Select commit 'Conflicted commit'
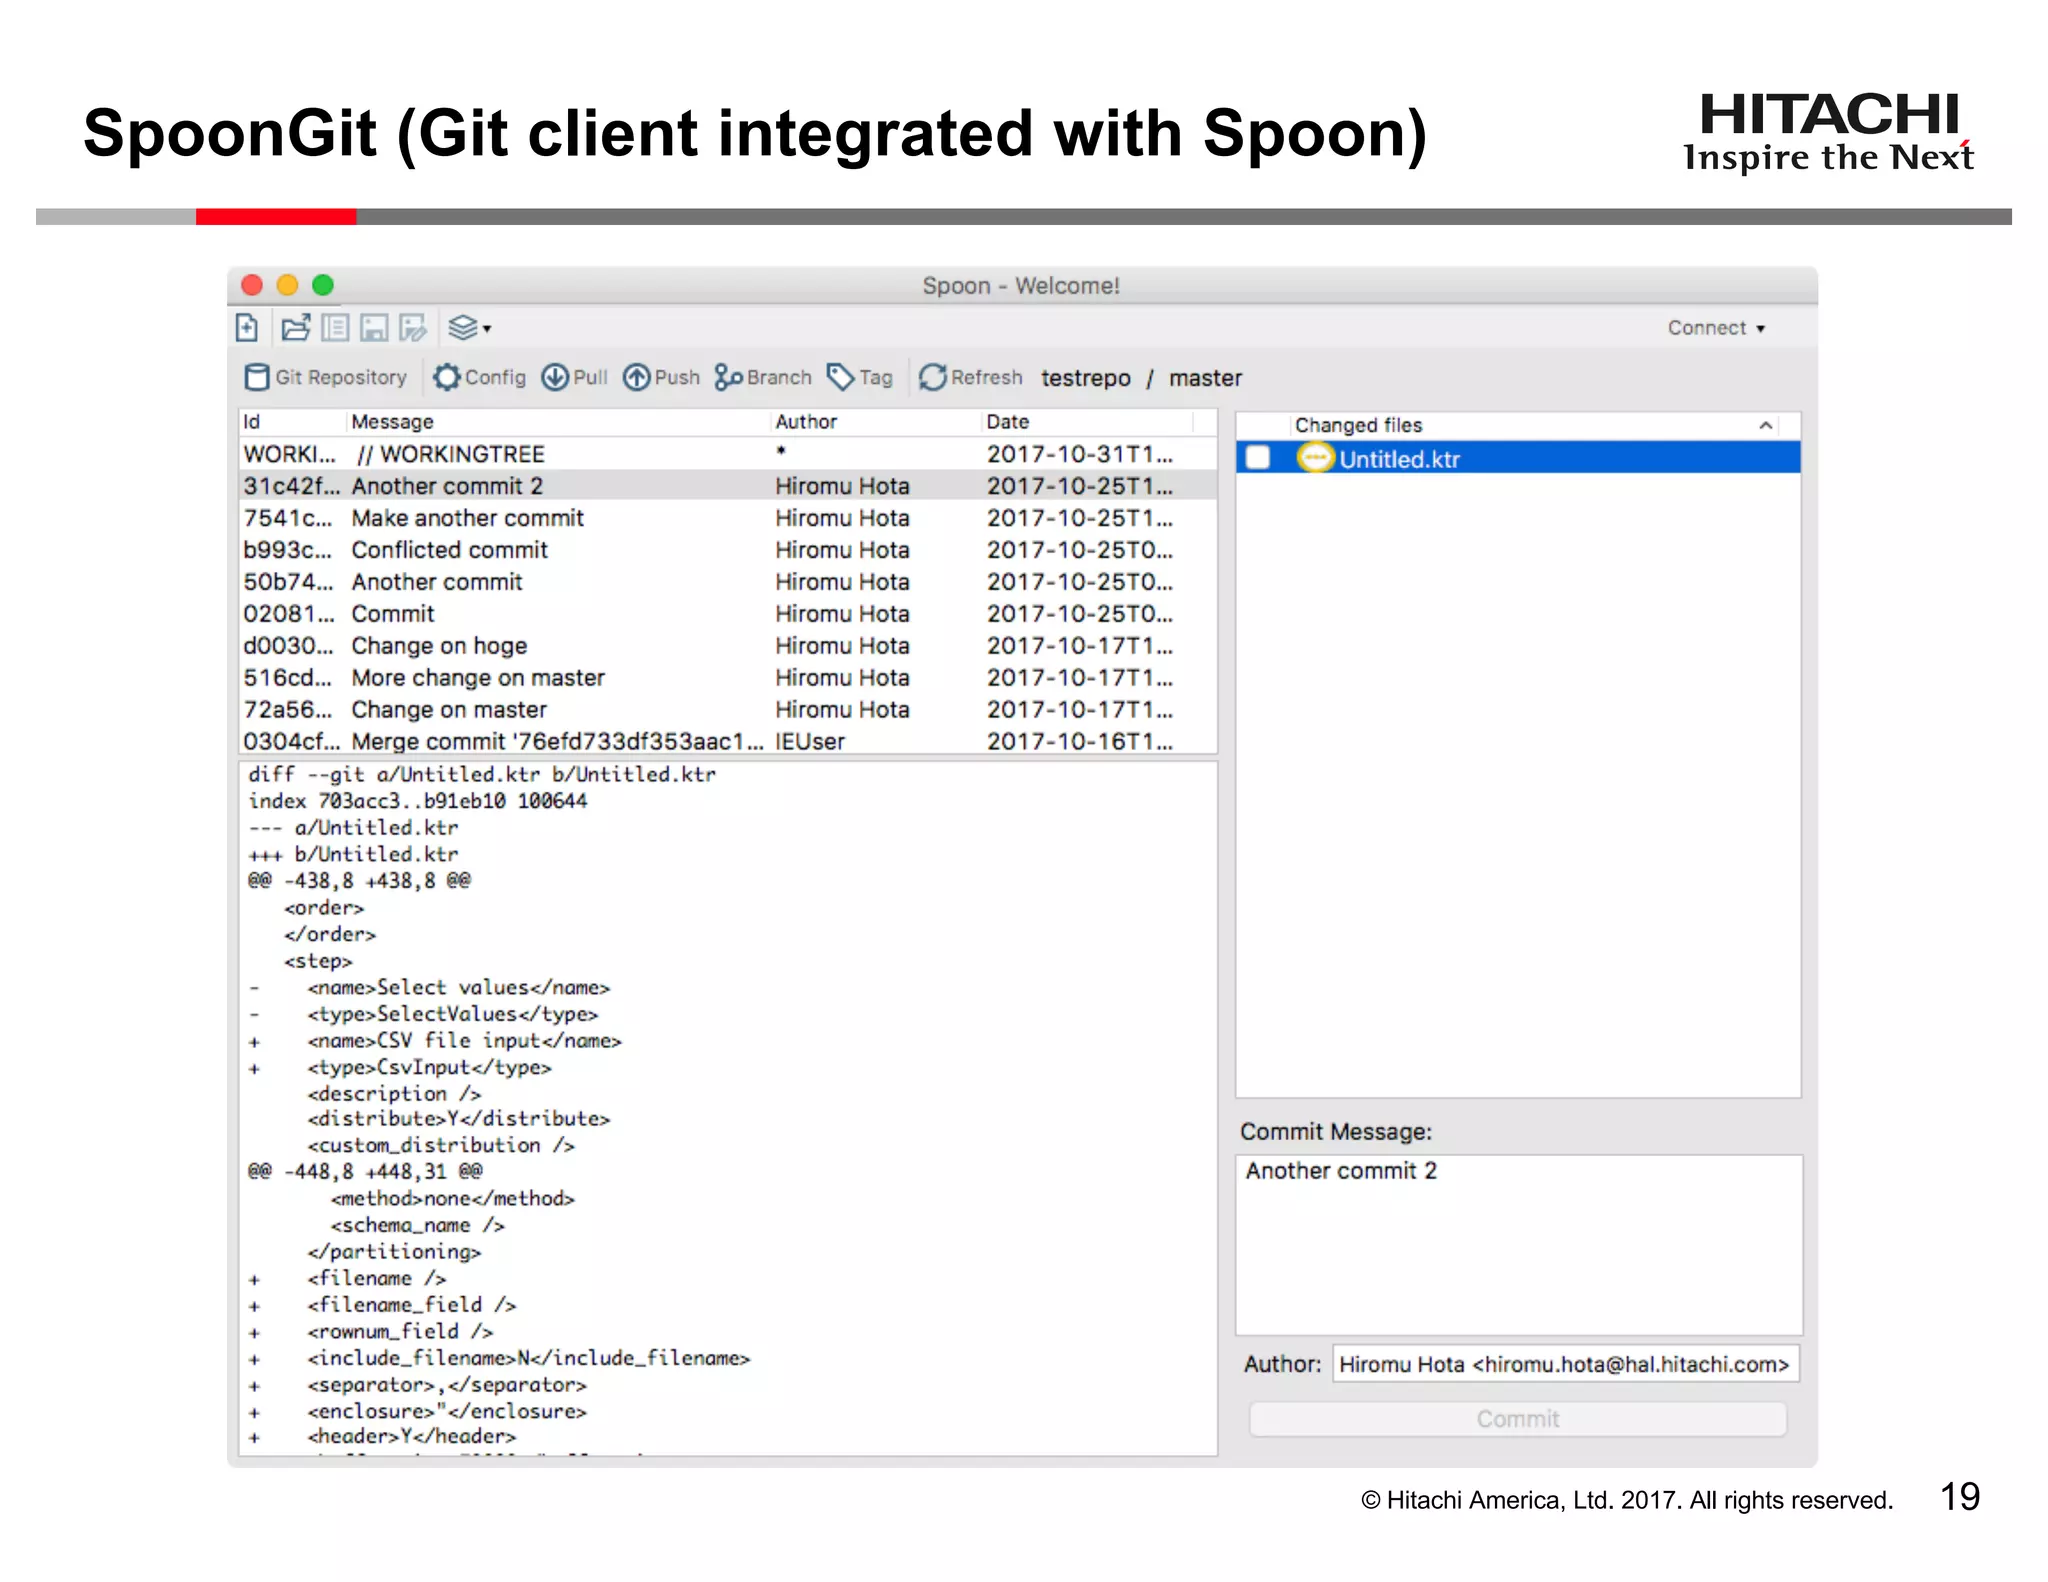 pyautogui.click(x=728, y=550)
